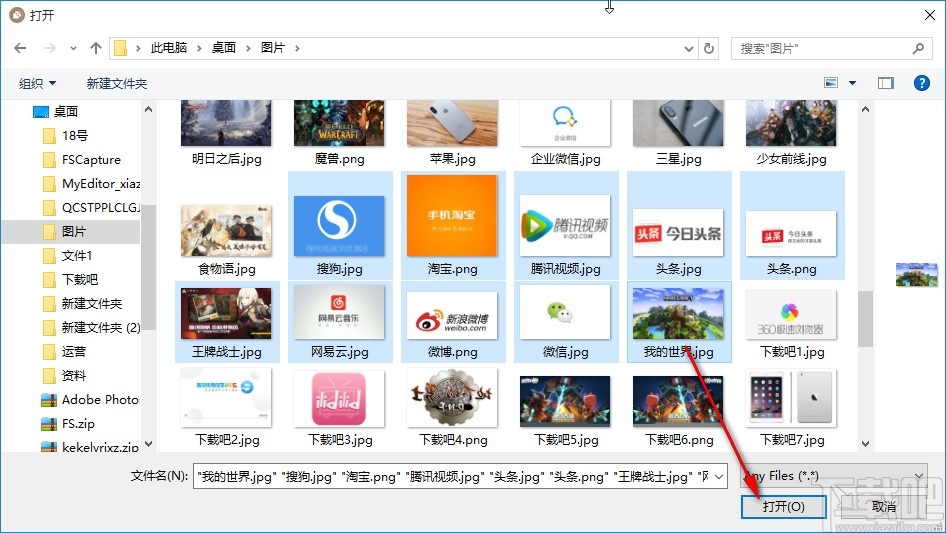Expand address bar history dropdown

pos(688,48)
